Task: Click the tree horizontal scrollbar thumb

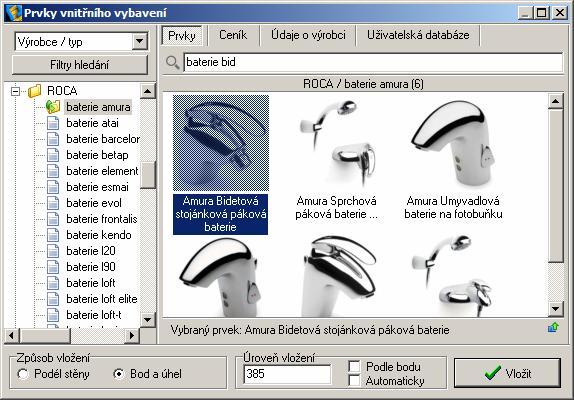Action: (x=45, y=335)
